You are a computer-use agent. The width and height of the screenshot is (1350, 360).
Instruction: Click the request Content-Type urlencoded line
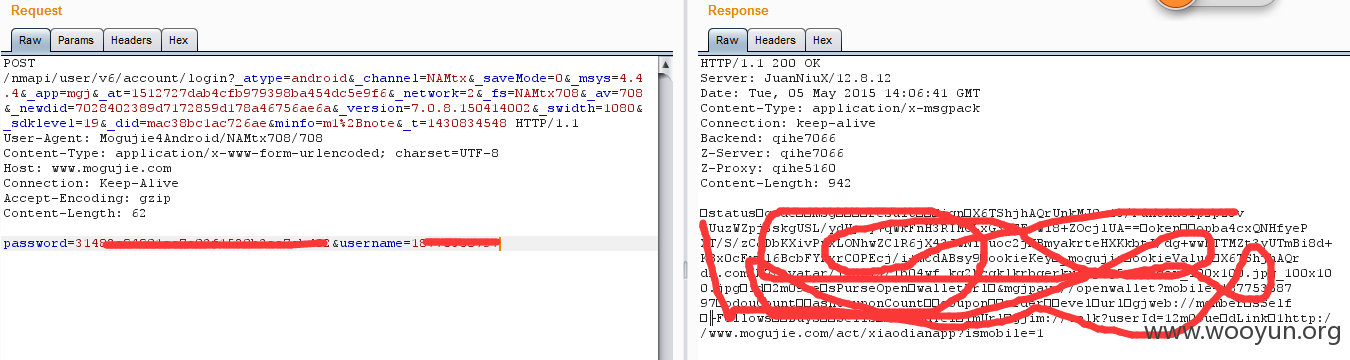(x=251, y=153)
